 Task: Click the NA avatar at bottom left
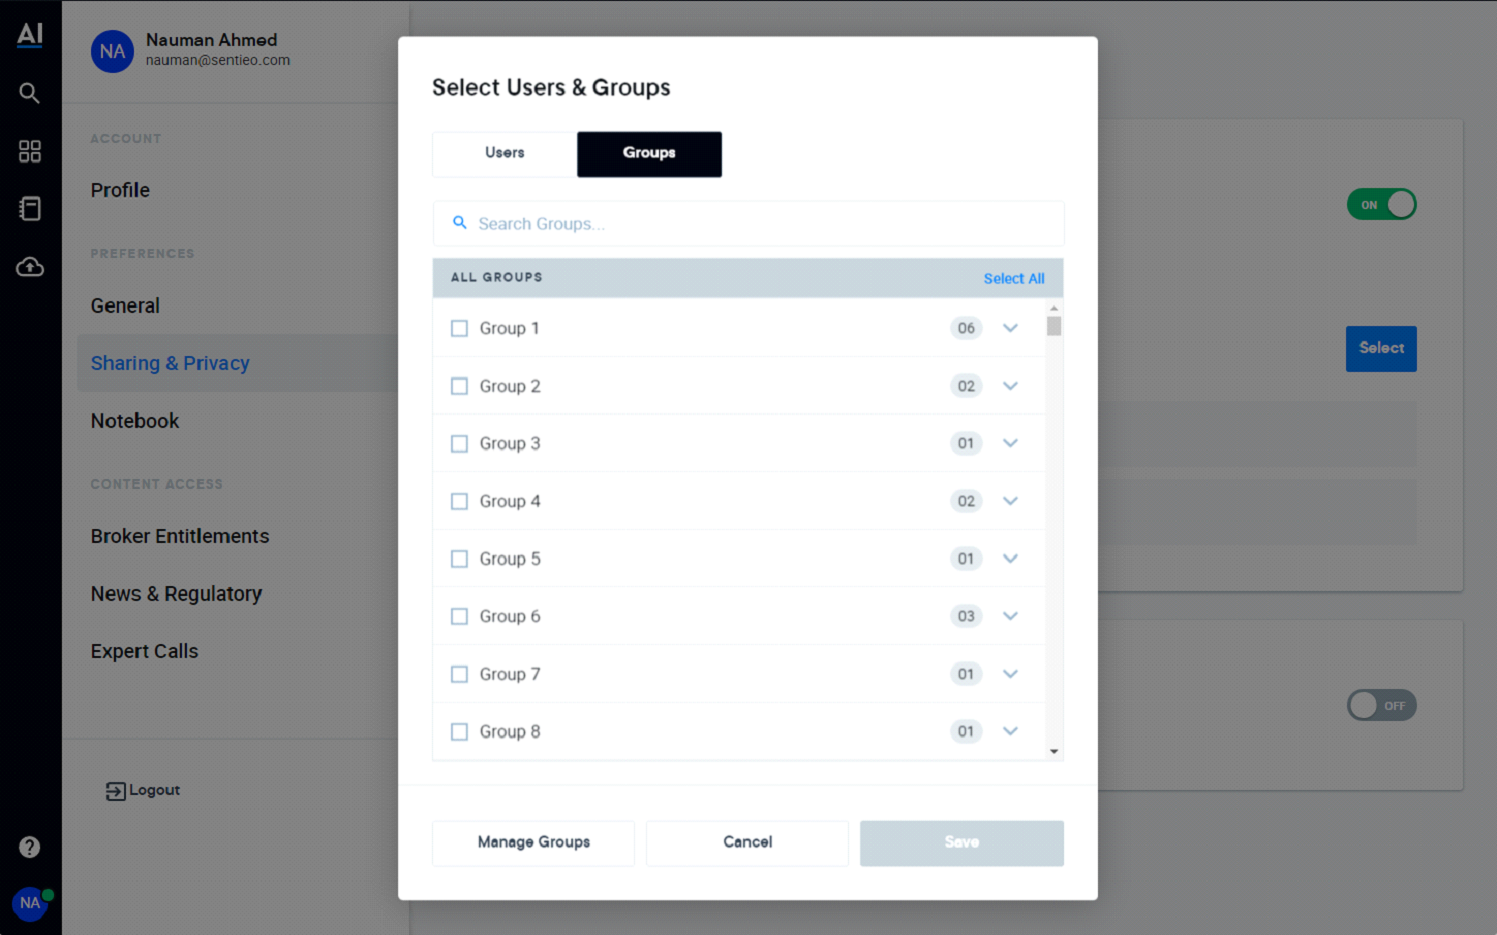(30, 903)
